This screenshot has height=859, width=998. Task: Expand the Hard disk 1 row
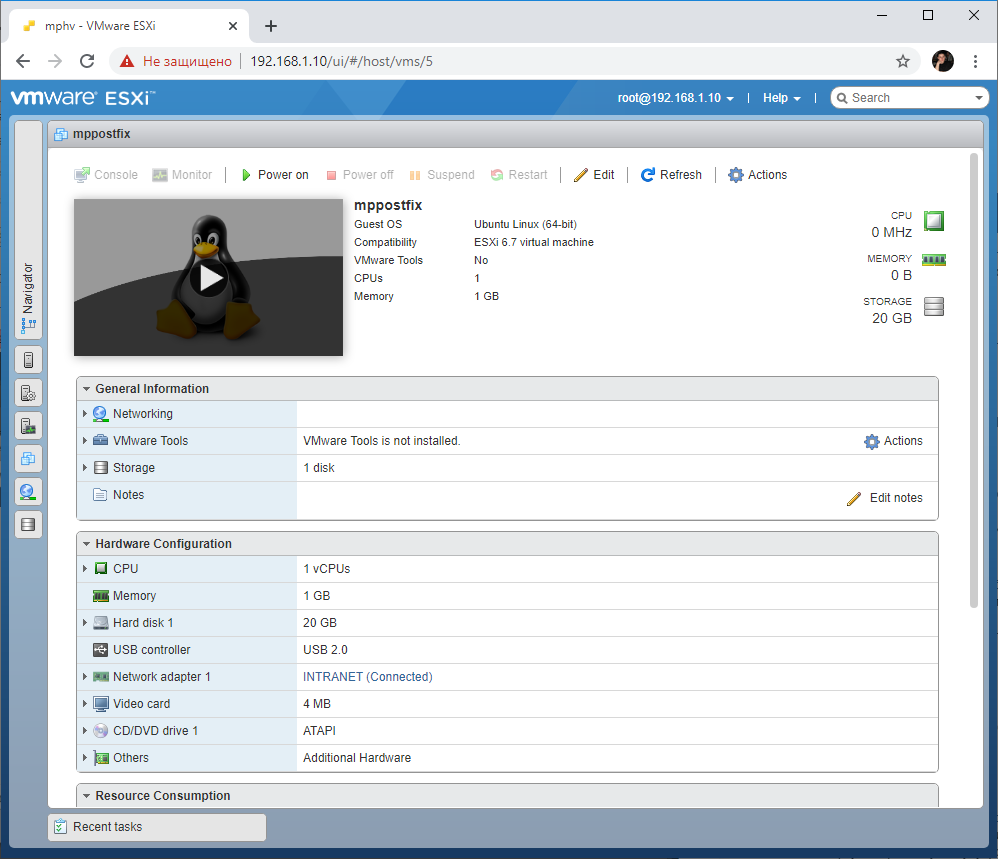coord(85,623)
